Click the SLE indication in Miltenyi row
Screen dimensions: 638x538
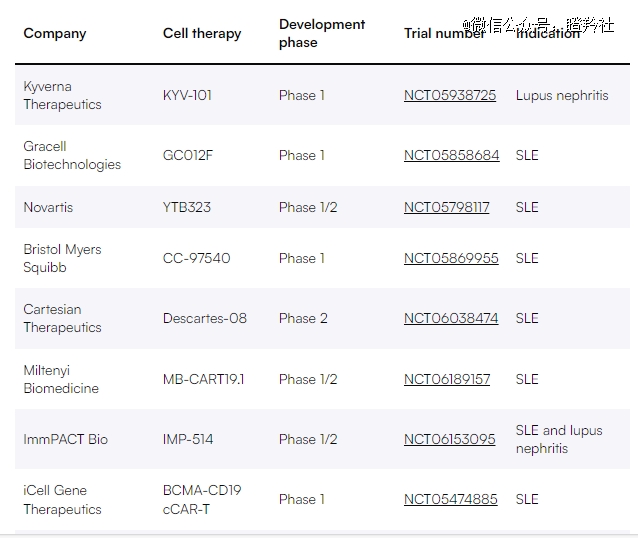pos(527,379)
